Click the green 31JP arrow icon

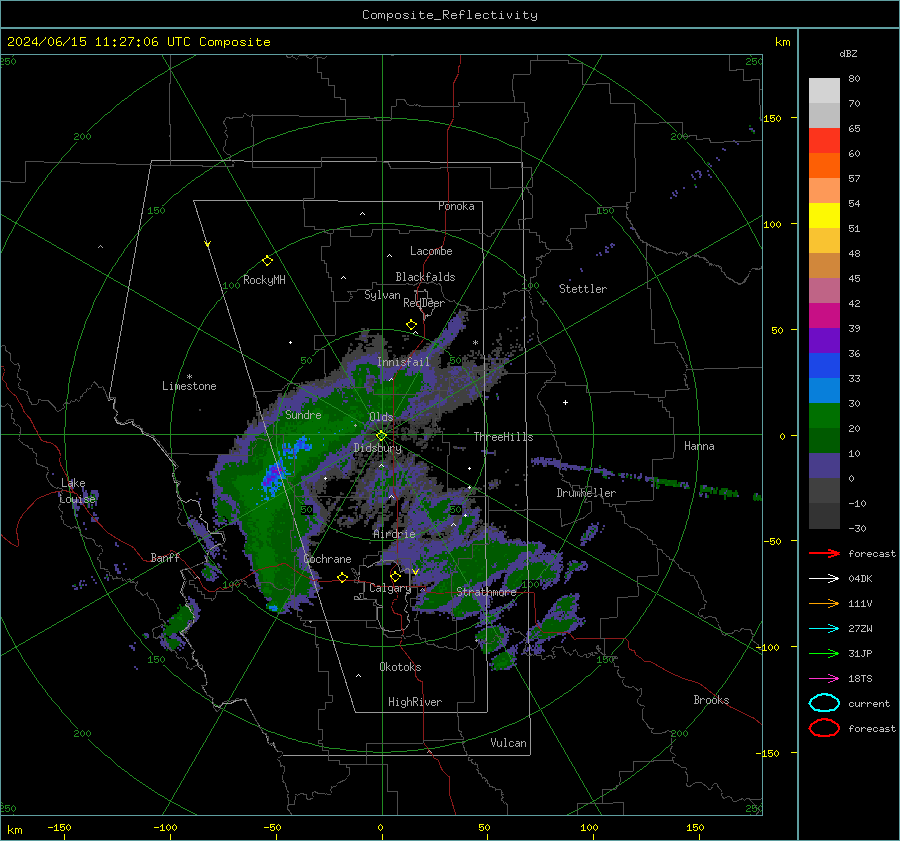(824, 653)
